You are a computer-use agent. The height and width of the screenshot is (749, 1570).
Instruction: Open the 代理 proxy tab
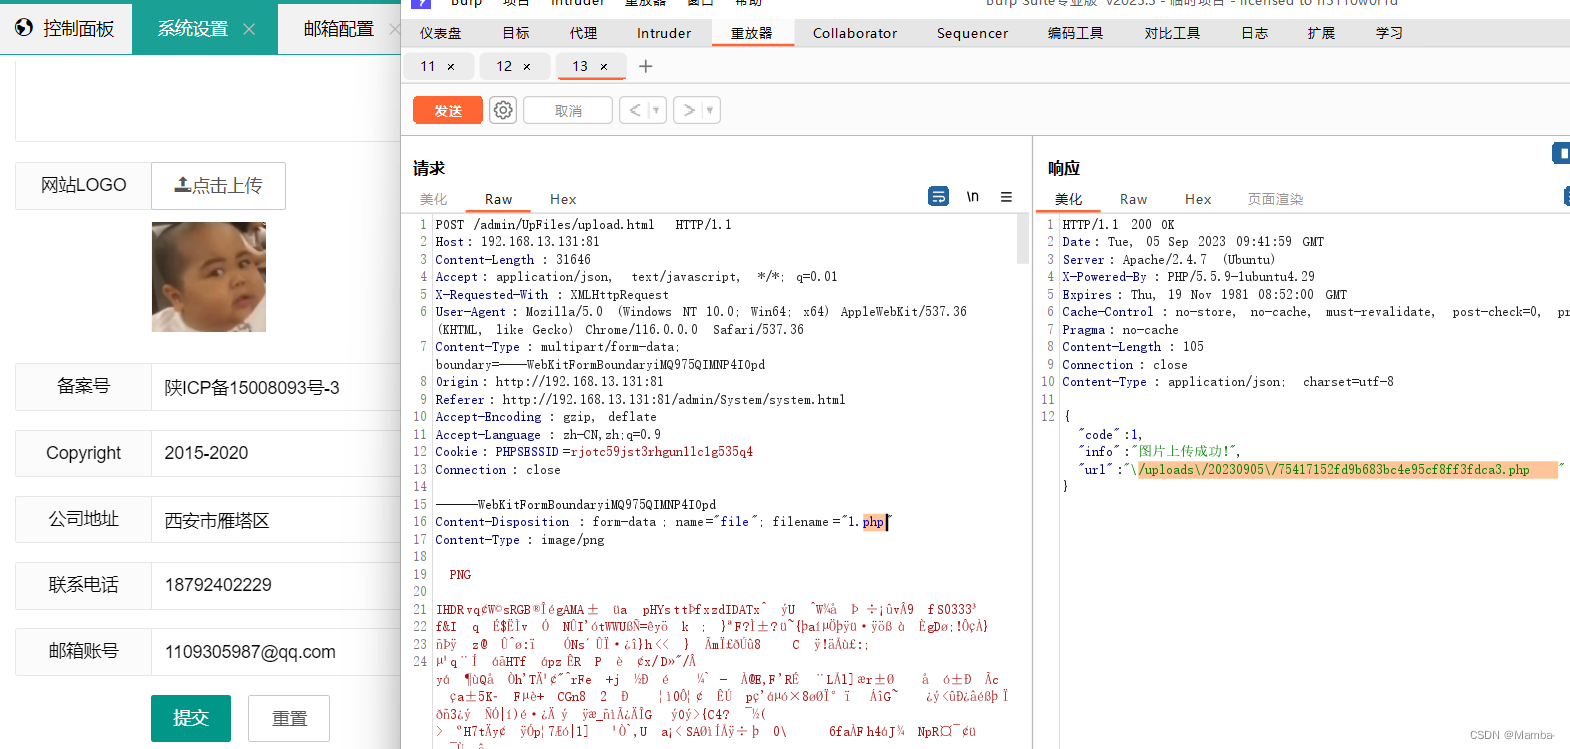(x=584, y=33)
